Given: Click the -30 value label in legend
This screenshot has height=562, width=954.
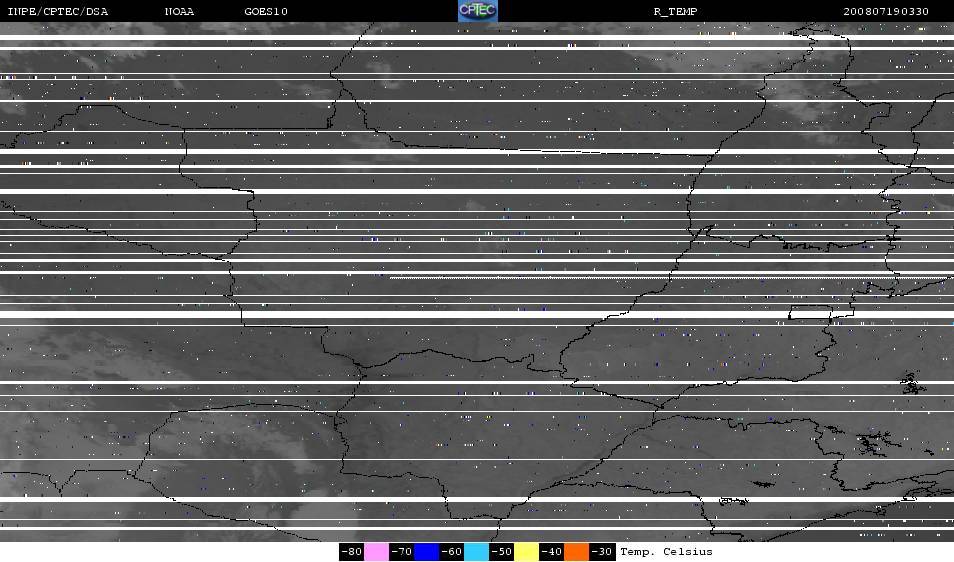Looking at the screenshot, I should click(x=602, y=552).
